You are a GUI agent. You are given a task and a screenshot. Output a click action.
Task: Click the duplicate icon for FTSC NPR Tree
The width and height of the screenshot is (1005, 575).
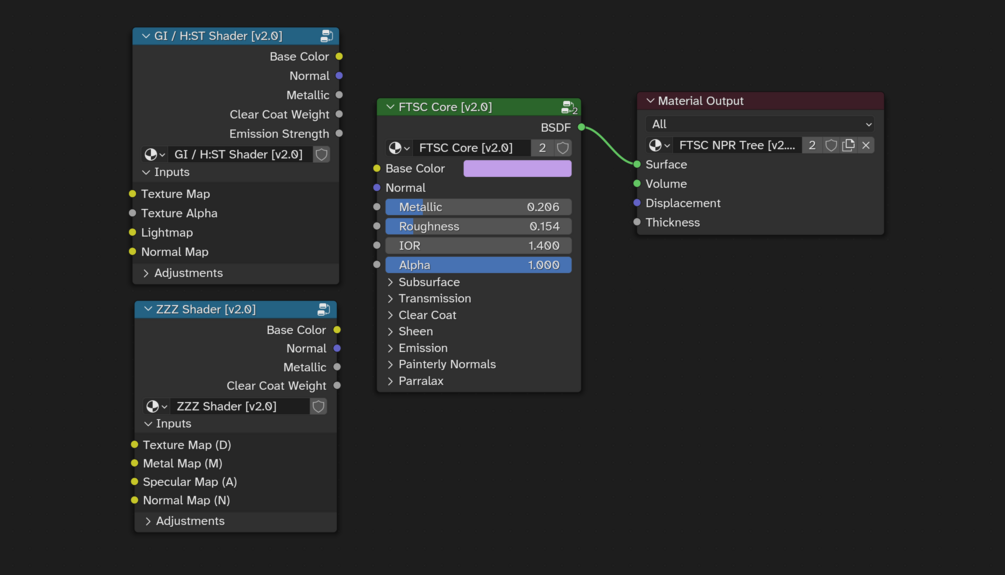point(848,146)
